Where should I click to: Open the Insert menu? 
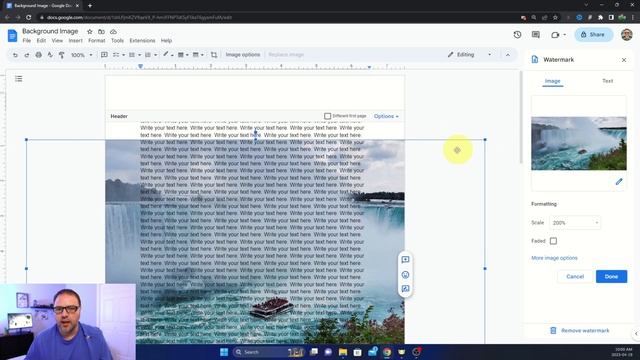tap(76, 41)
